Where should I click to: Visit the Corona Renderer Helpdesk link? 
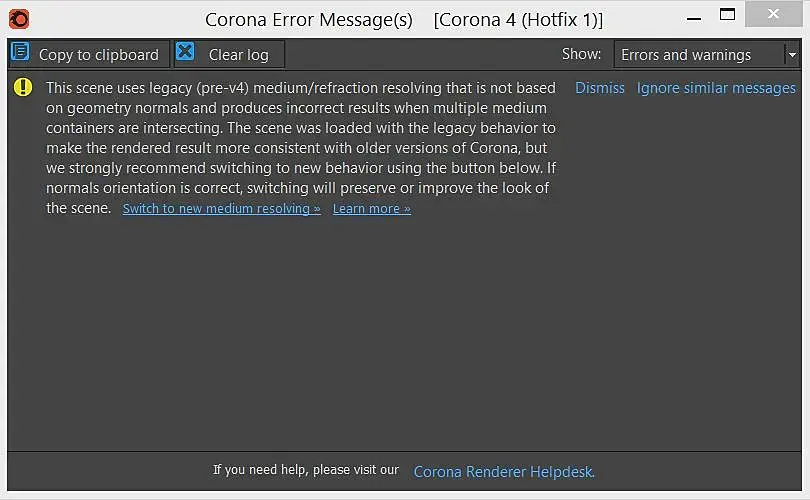coord(504,471)
